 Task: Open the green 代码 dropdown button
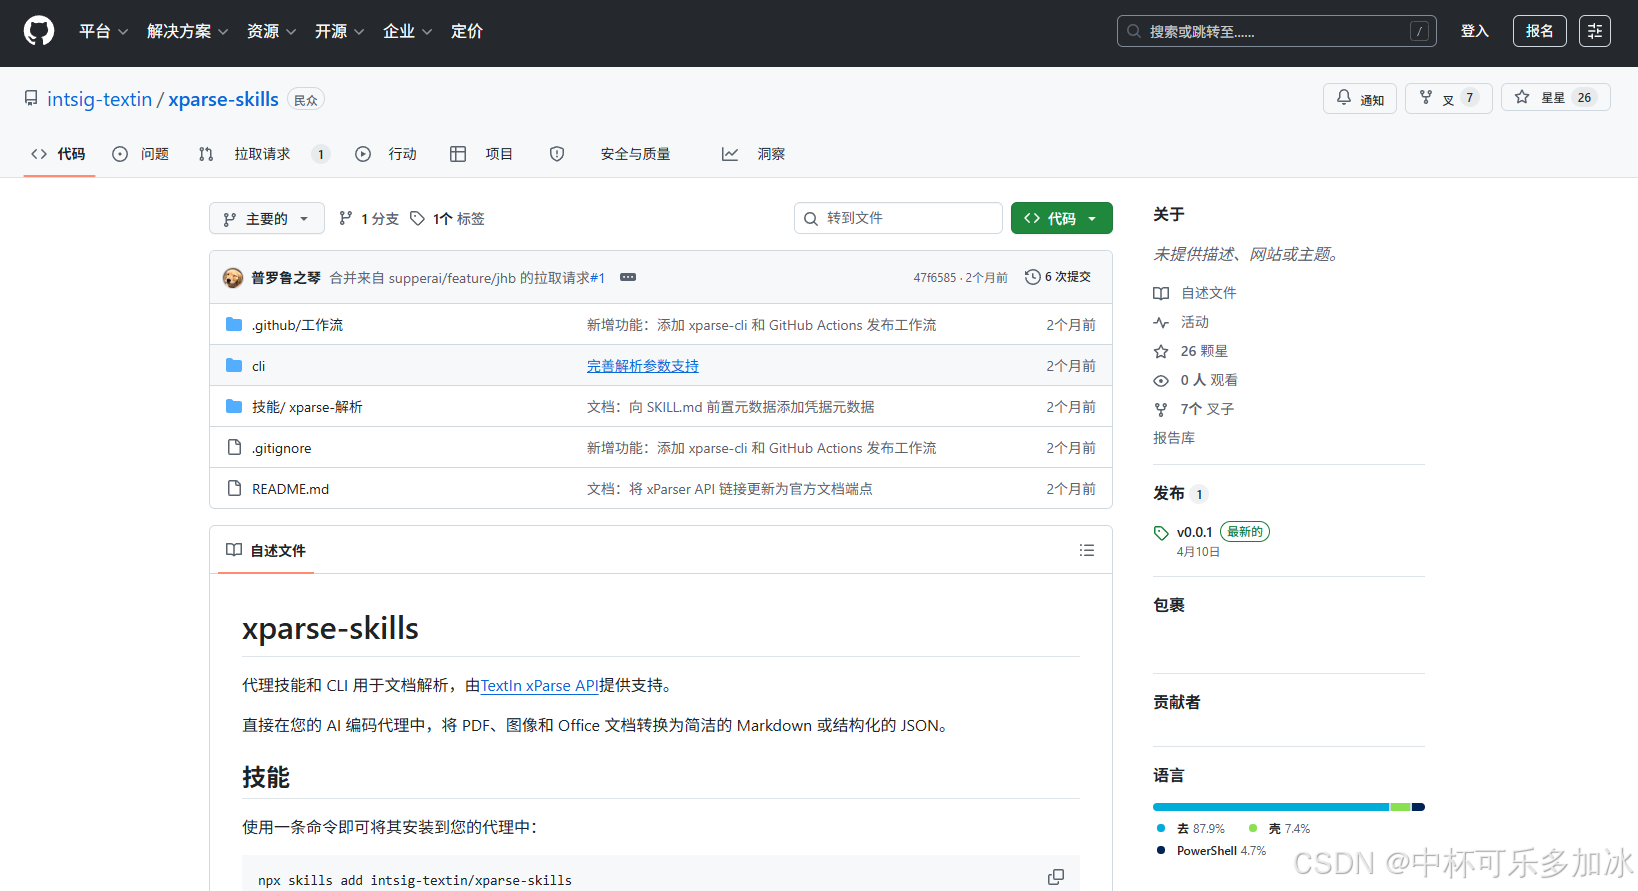[x=1061, y=218]
